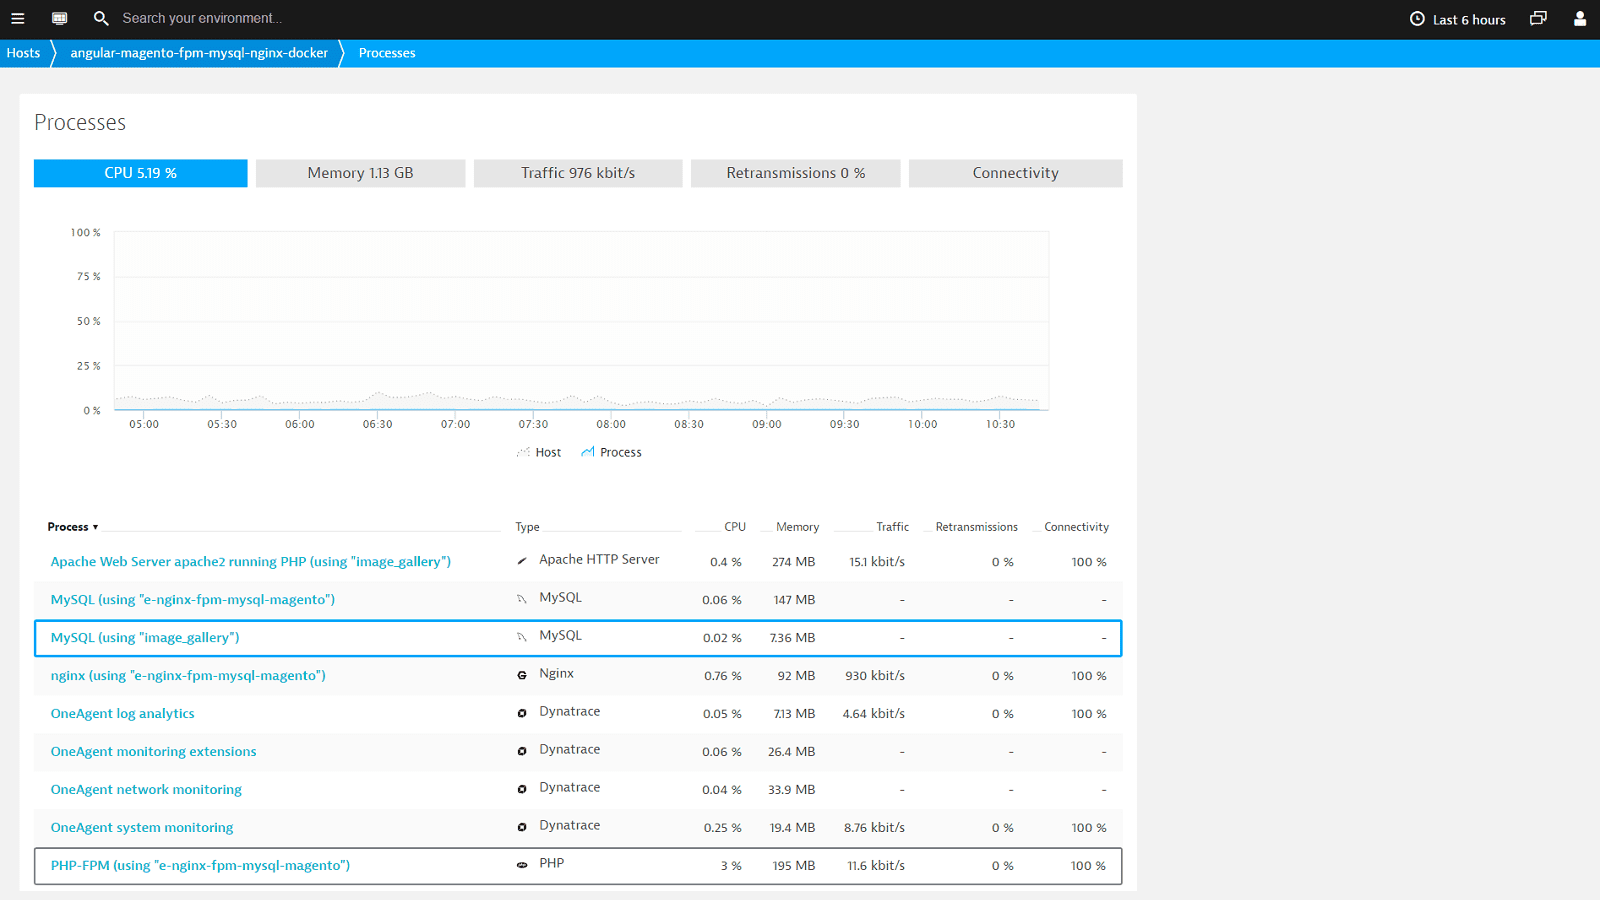Open OneAgent monitoring extensions process

click(x=153, y=752)
